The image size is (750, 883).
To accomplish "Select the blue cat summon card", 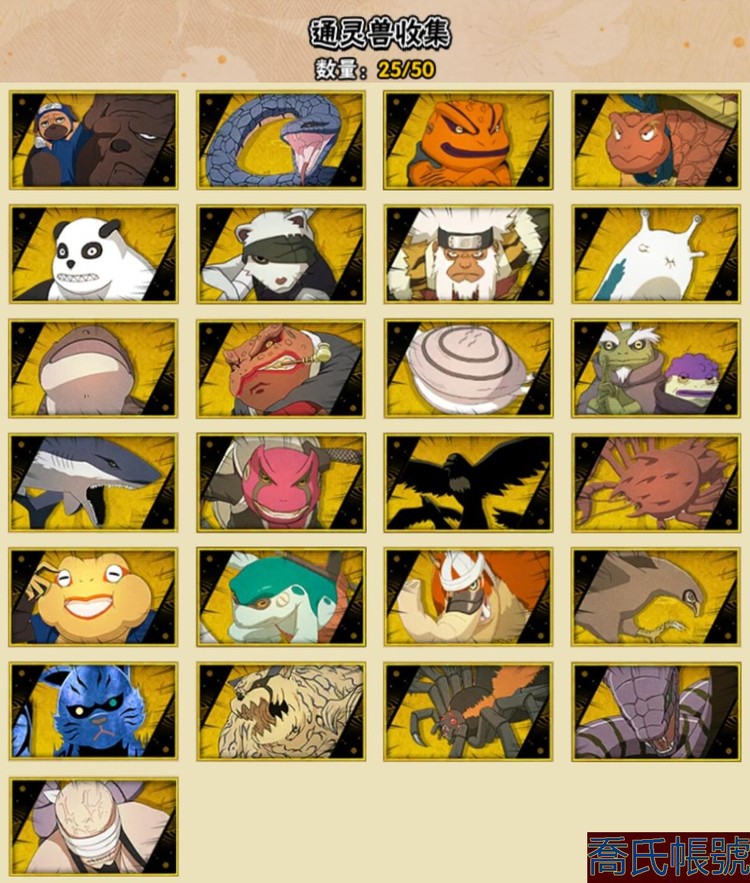I will [x=93, y=711].
